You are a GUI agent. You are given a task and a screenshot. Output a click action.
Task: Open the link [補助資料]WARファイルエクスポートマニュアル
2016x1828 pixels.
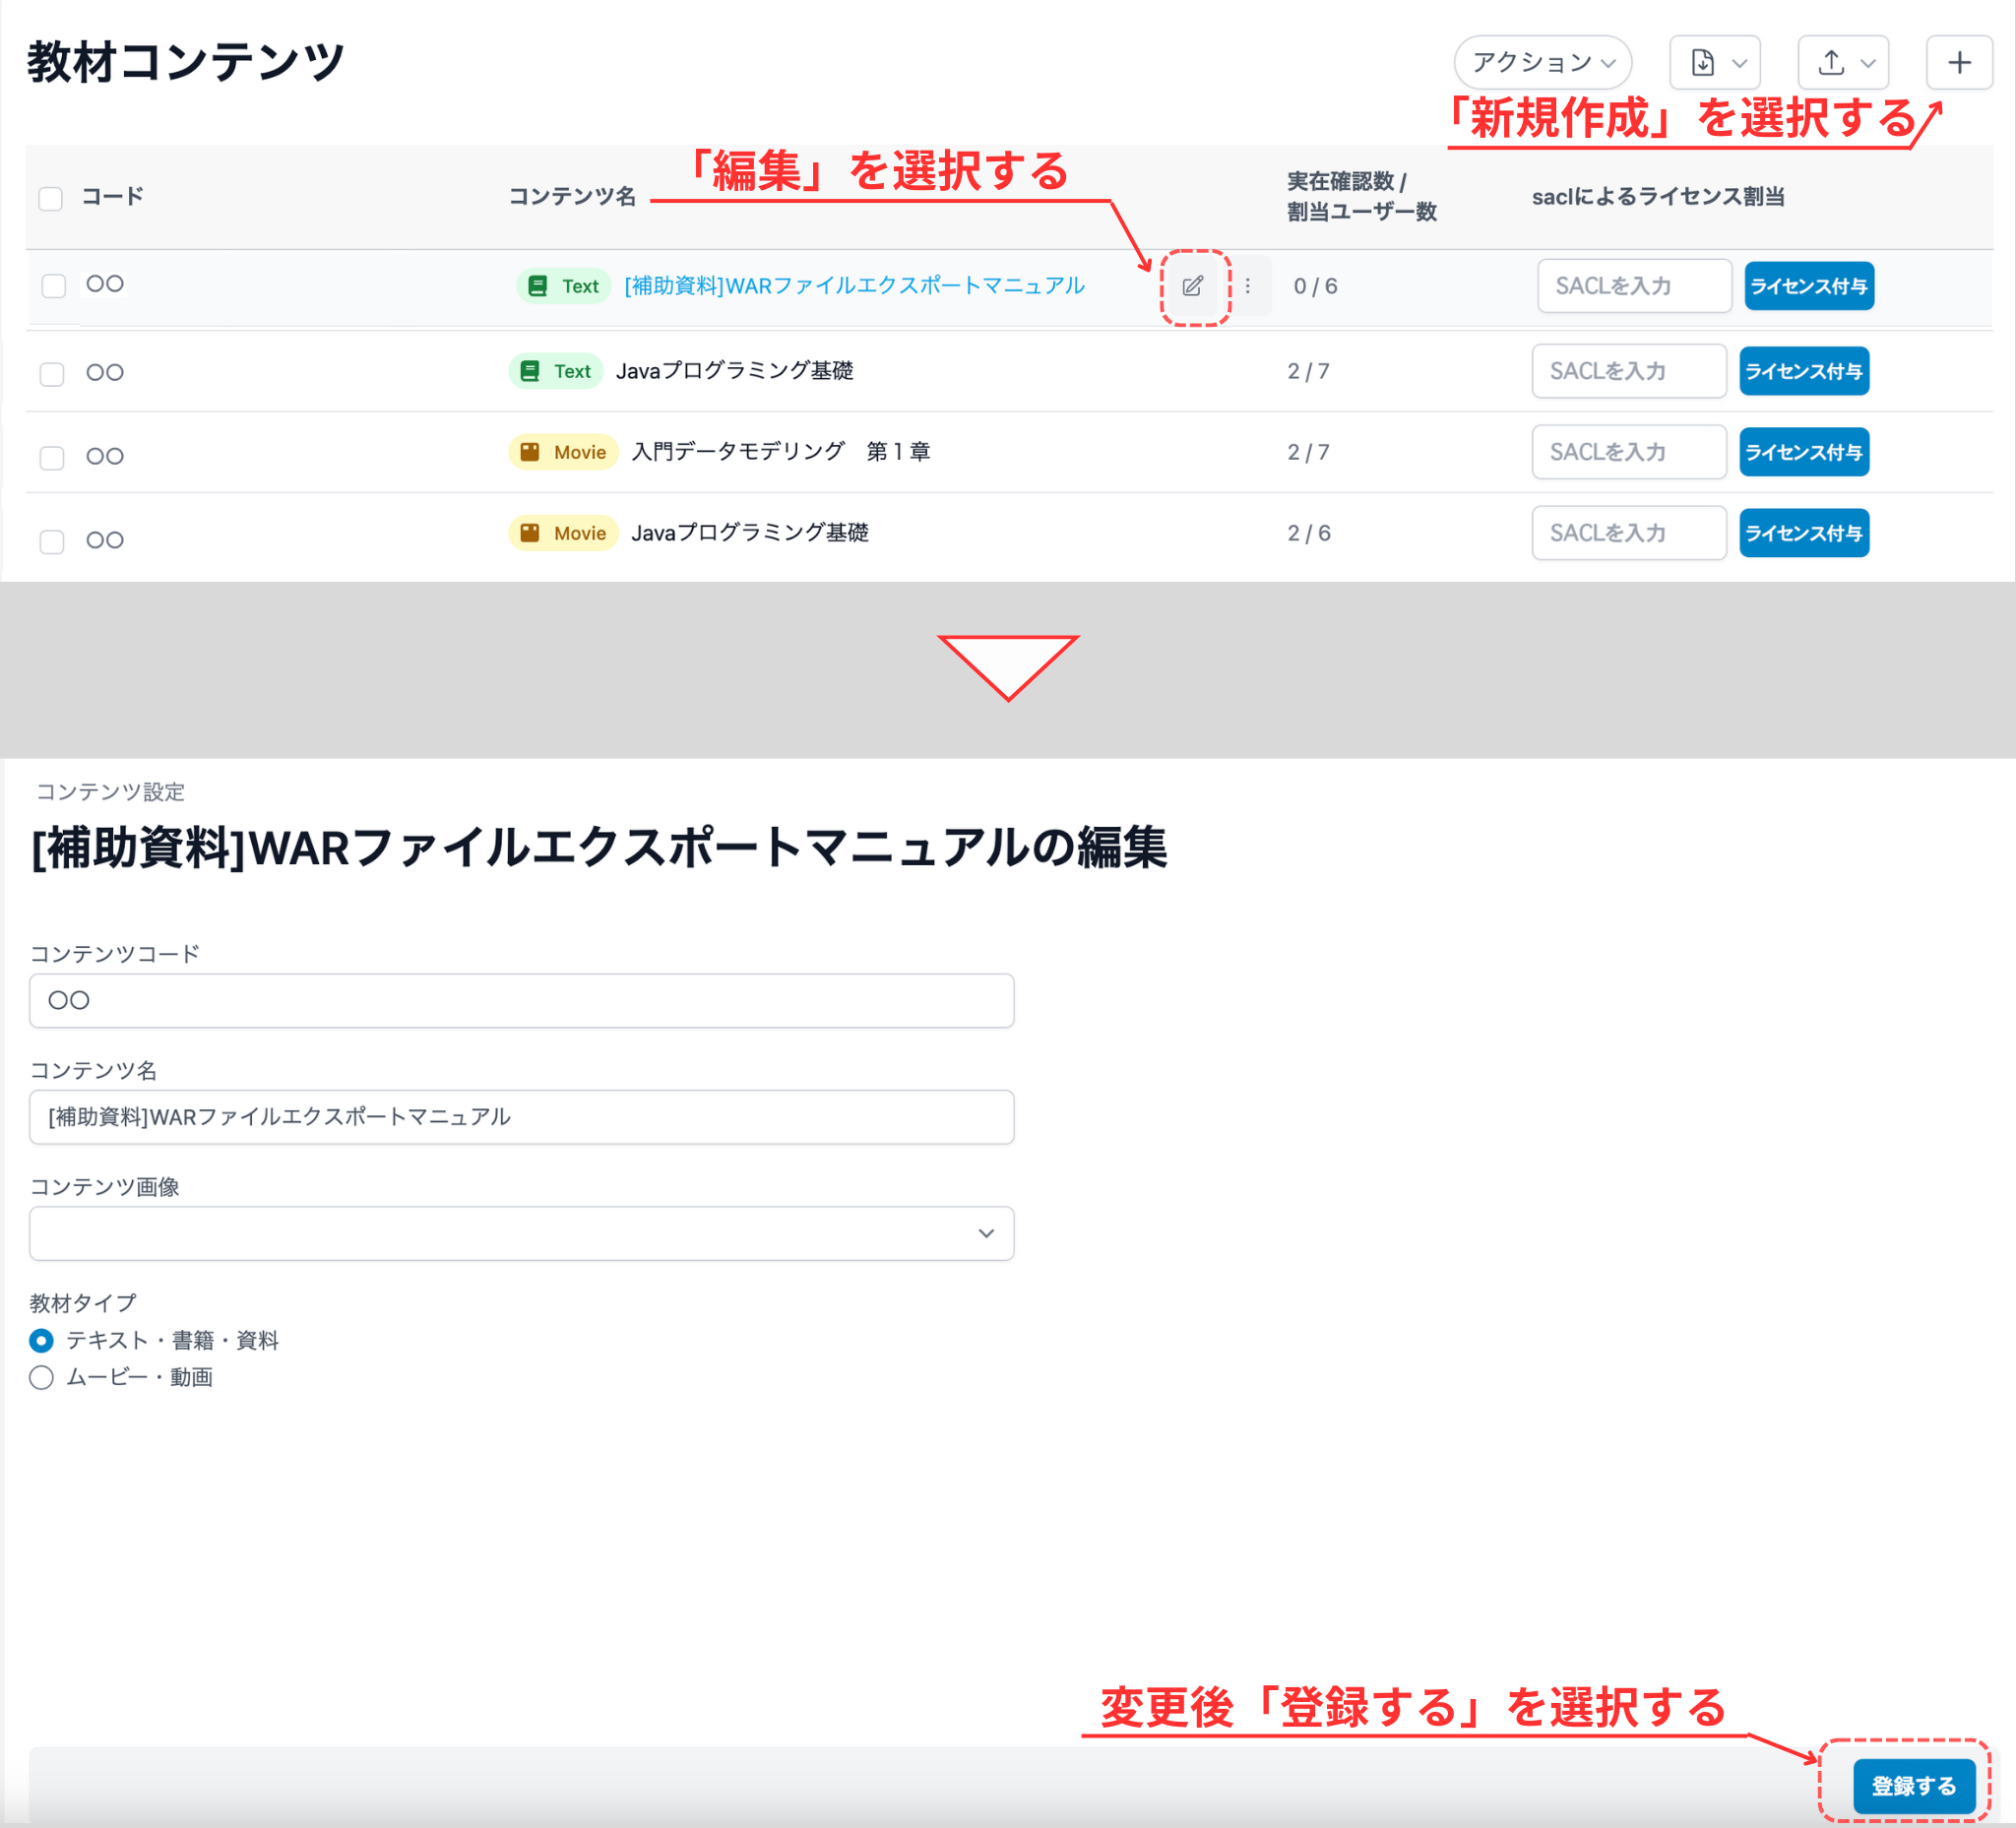pyautogui.click(x=852, y=286)
